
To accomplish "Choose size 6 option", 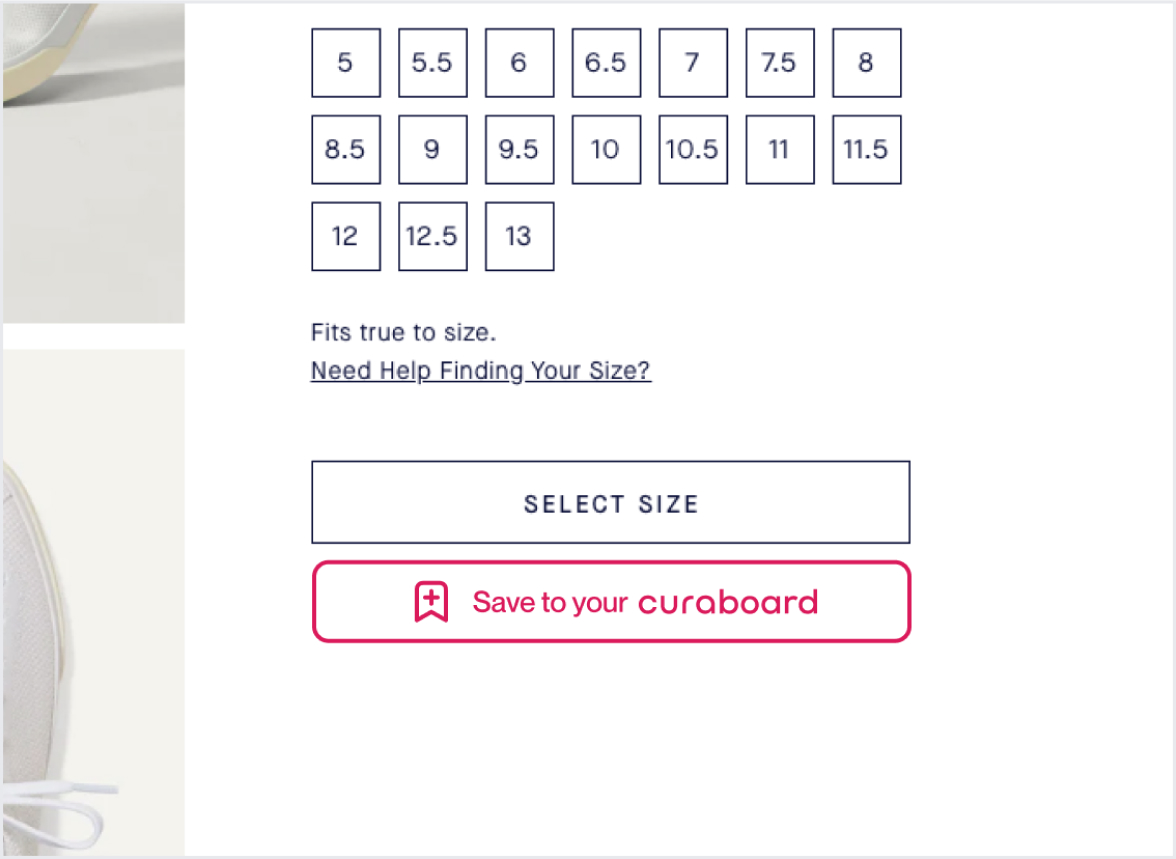I will (x=520, y=63).
